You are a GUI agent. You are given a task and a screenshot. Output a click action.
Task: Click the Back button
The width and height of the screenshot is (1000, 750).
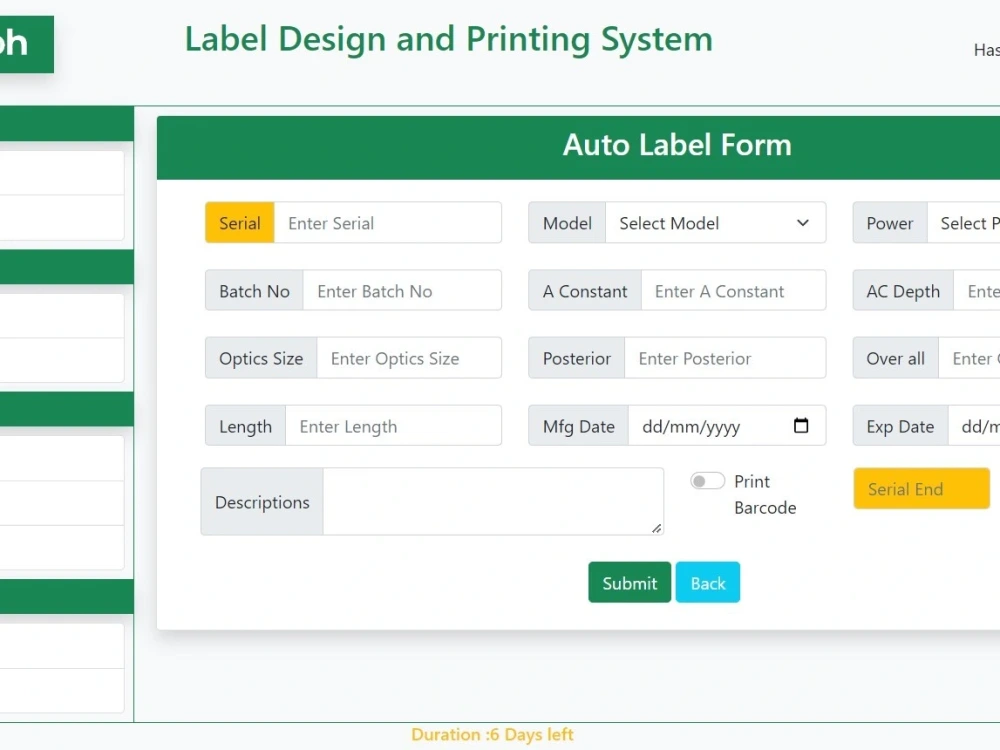pyautogui.click(x=707, y=582)
